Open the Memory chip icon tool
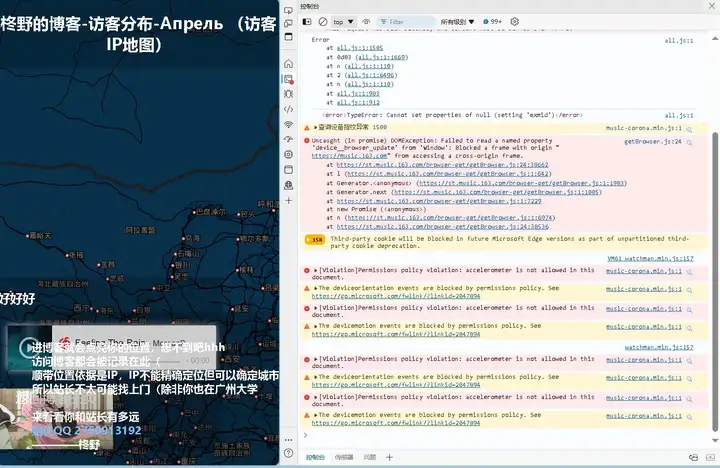This screenshot has width=720, height=468. tap(288, 154)
